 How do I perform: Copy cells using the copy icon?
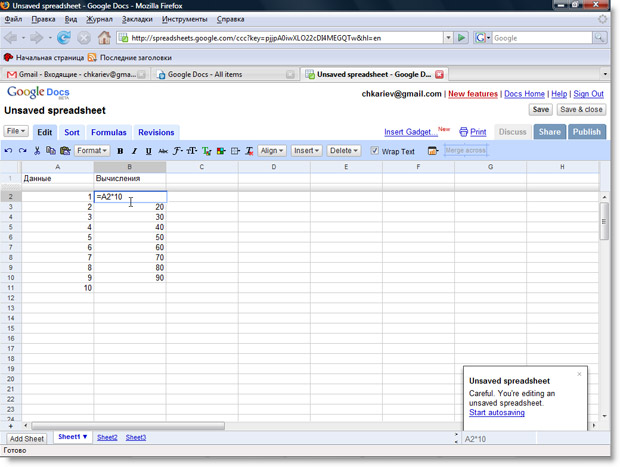click(51, 151)
